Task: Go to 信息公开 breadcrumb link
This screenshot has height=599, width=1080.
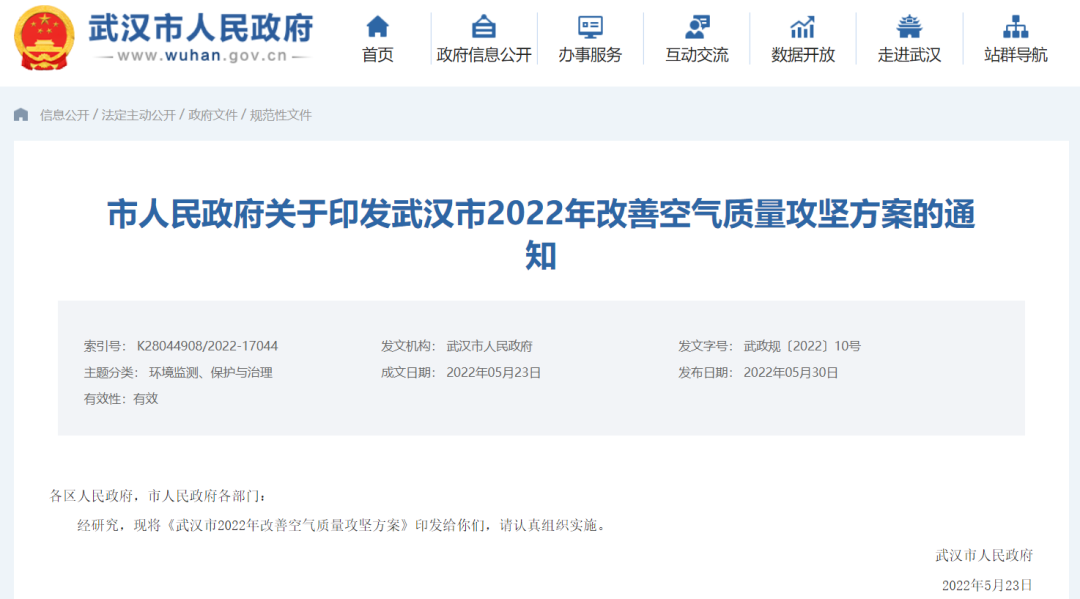Action: [x=65, y=115]
